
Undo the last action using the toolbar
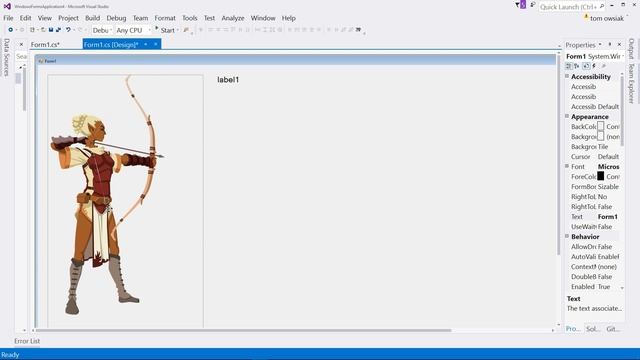tap(68, 30)
